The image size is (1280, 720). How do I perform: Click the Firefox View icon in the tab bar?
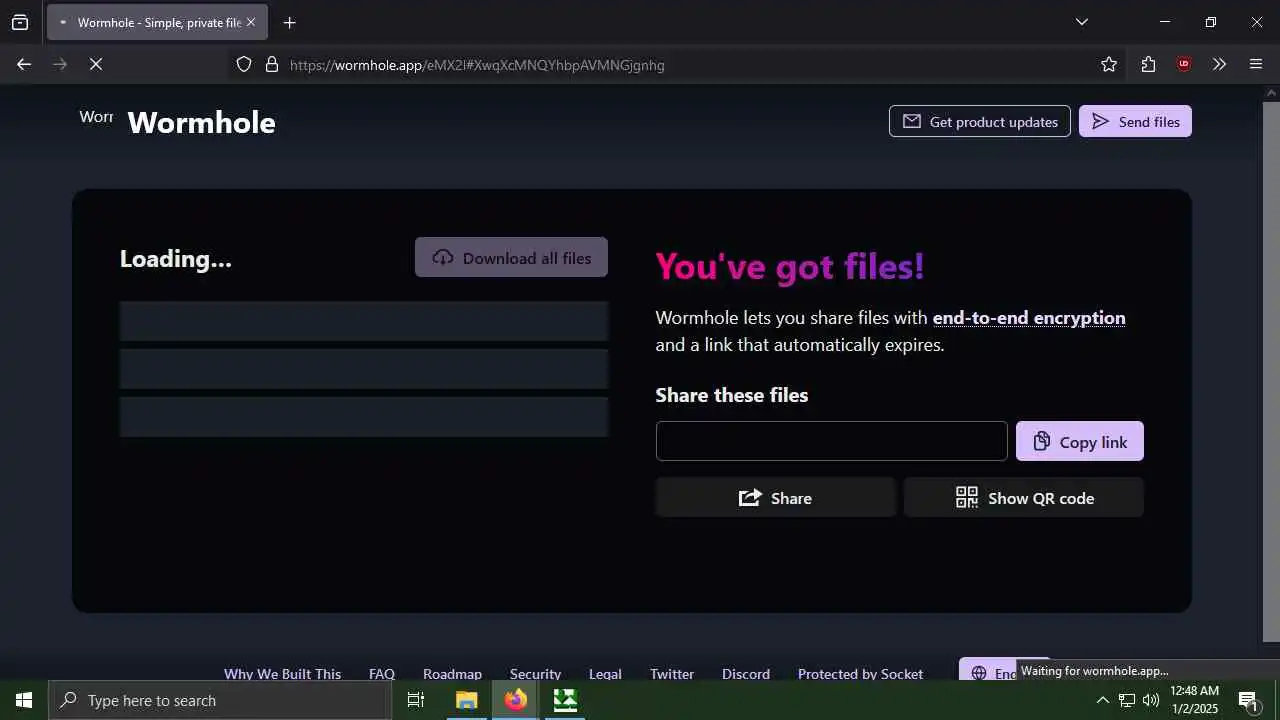(20, 22)
